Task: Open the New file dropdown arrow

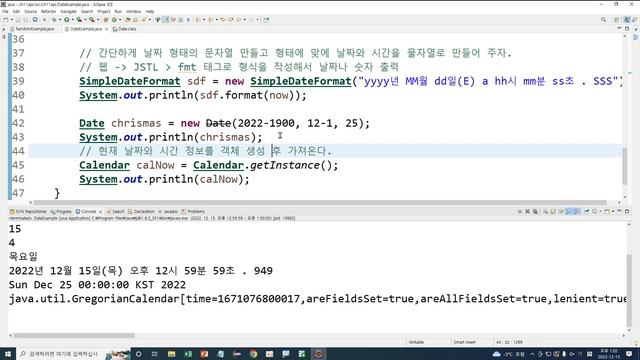Action: (x=11, y=20)
